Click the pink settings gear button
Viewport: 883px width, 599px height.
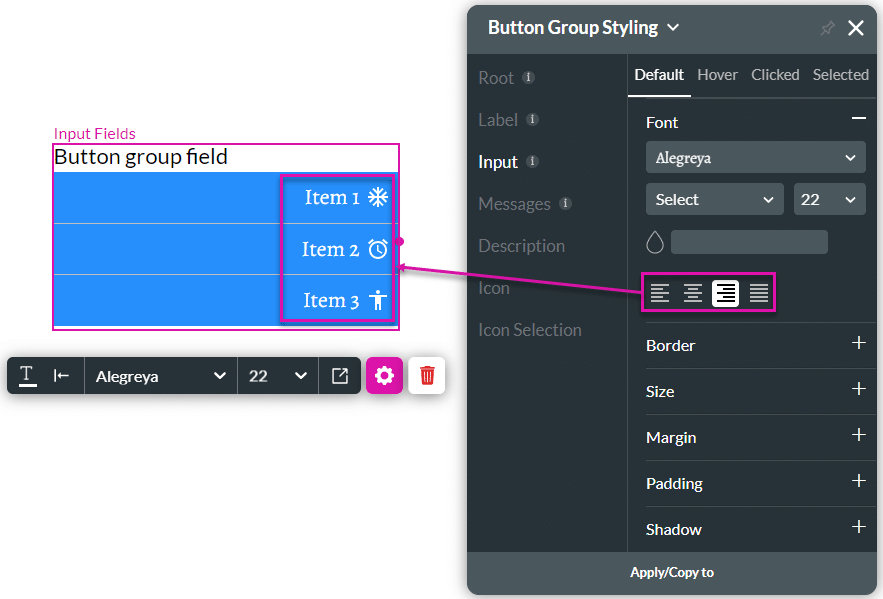pyautogui.click(x=384, y=376)
